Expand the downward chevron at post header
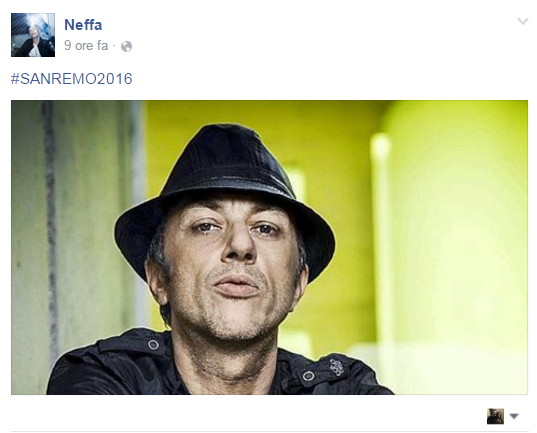The width and height of the screenshot is (537, 433). click(523, 22)
